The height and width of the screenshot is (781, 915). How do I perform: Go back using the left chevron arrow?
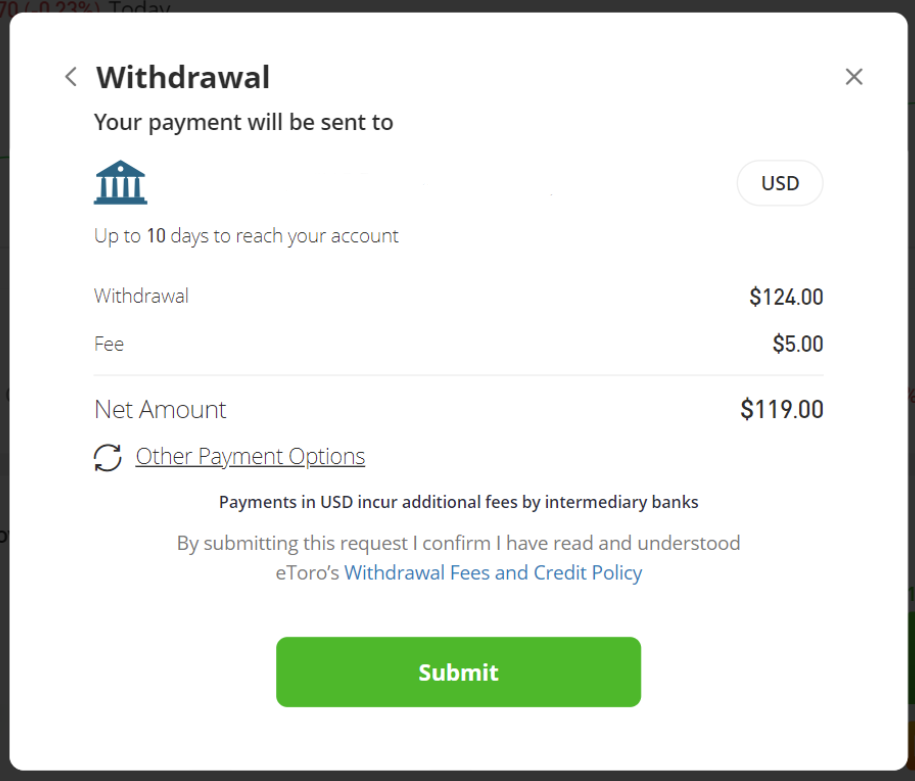click(x=70, y=76)
